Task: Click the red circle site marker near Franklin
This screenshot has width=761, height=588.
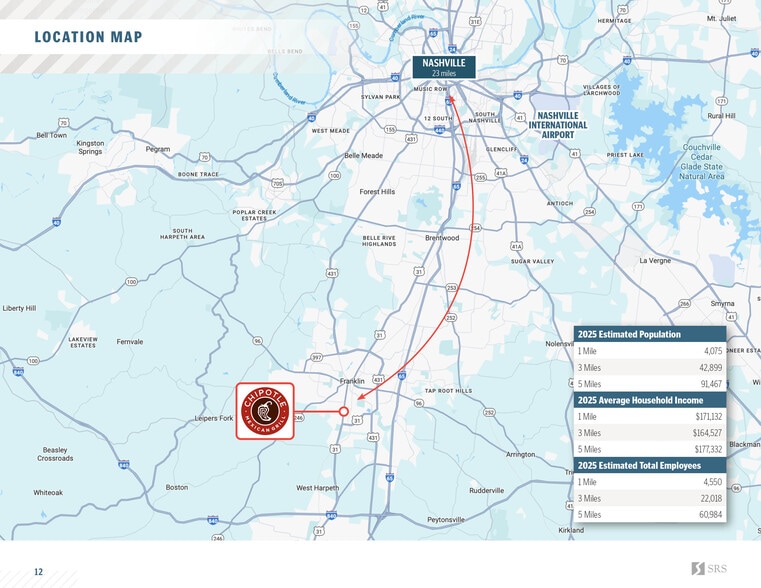Action: point(344,411)
